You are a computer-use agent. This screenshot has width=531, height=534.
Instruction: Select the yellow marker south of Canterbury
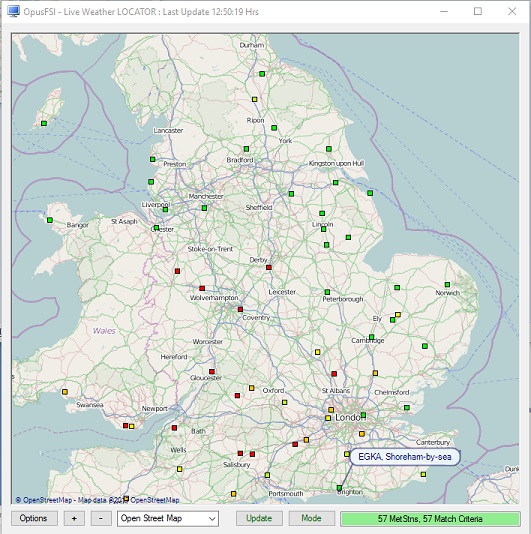coord(423,474)
